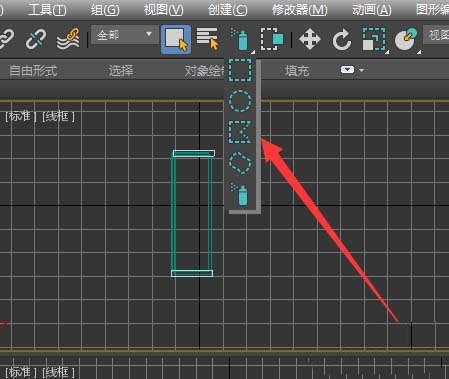The width and height of the screenshot is (449, 379).
Task: Switch to the 填充 ribbon tab
Action: [297, 71]
